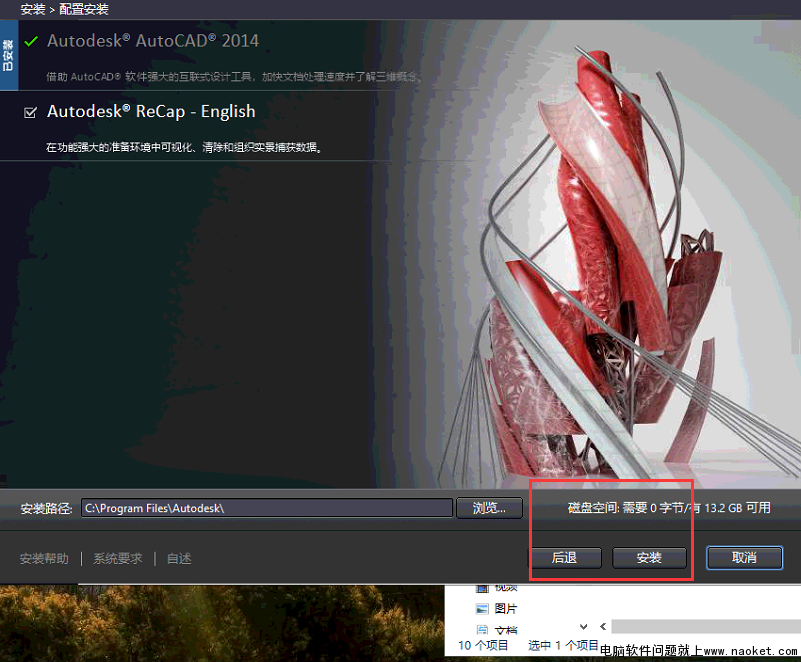The height and width of the screenshot is (662, 801).
Task: Click the 后退 back button
Action: 564,558
